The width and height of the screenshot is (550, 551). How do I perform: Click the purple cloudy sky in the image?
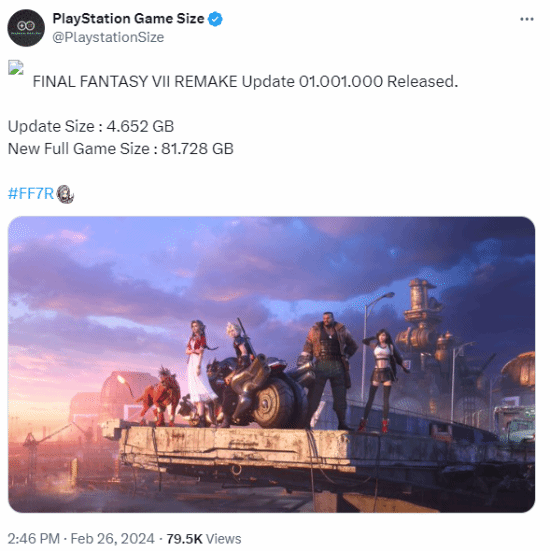click(x=225, y=267)
